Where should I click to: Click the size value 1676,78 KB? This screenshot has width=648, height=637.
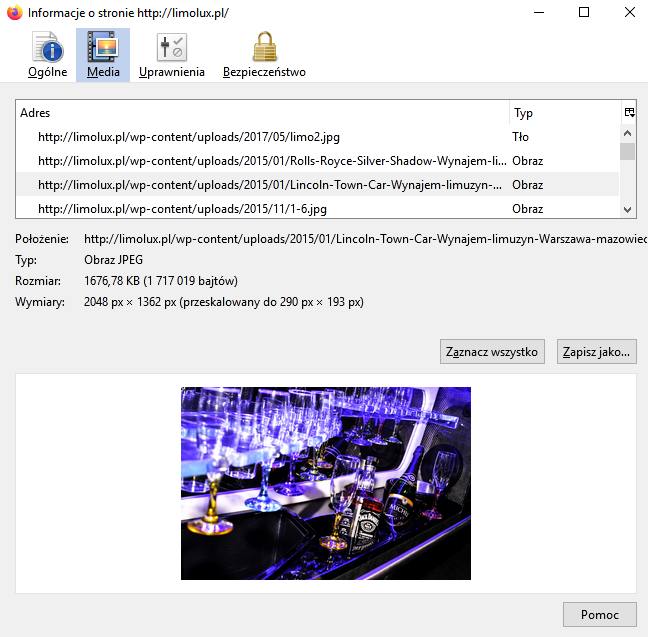coord(161,281)
